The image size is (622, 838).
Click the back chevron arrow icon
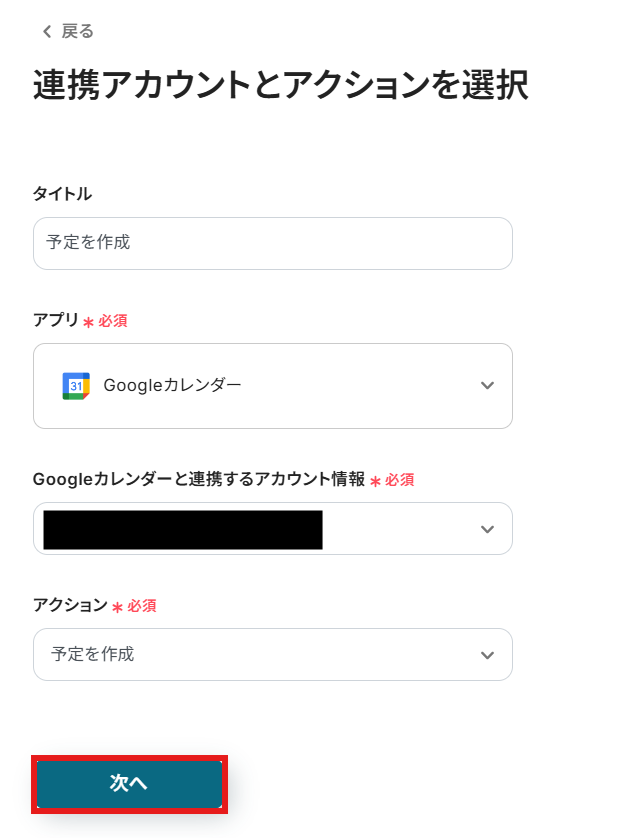click(x=46, y=32)
